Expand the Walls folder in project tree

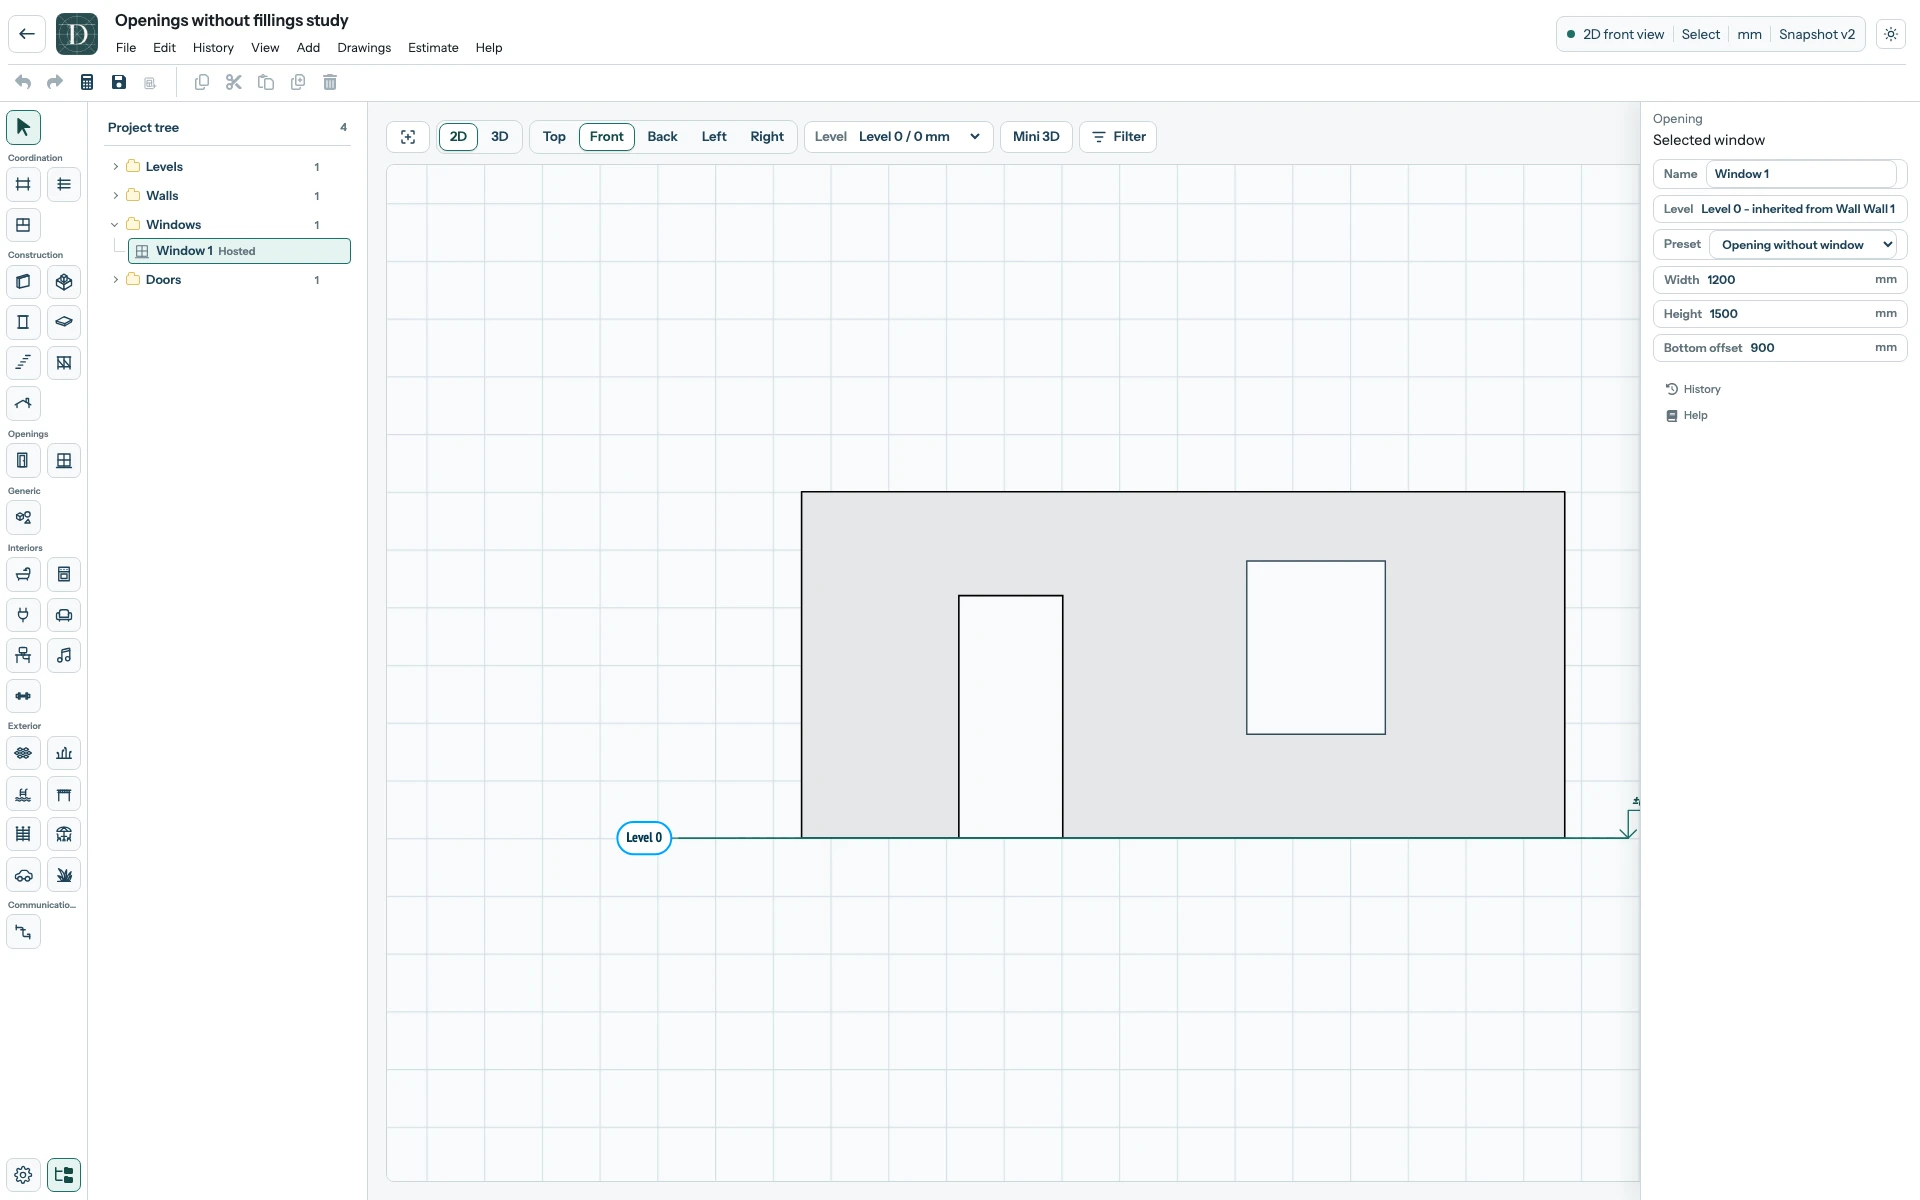116,196
